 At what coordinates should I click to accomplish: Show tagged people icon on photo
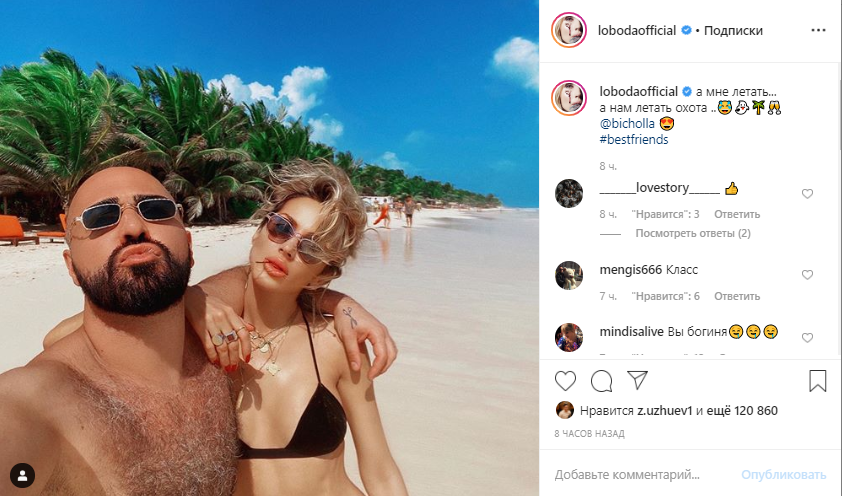point(23,475)
